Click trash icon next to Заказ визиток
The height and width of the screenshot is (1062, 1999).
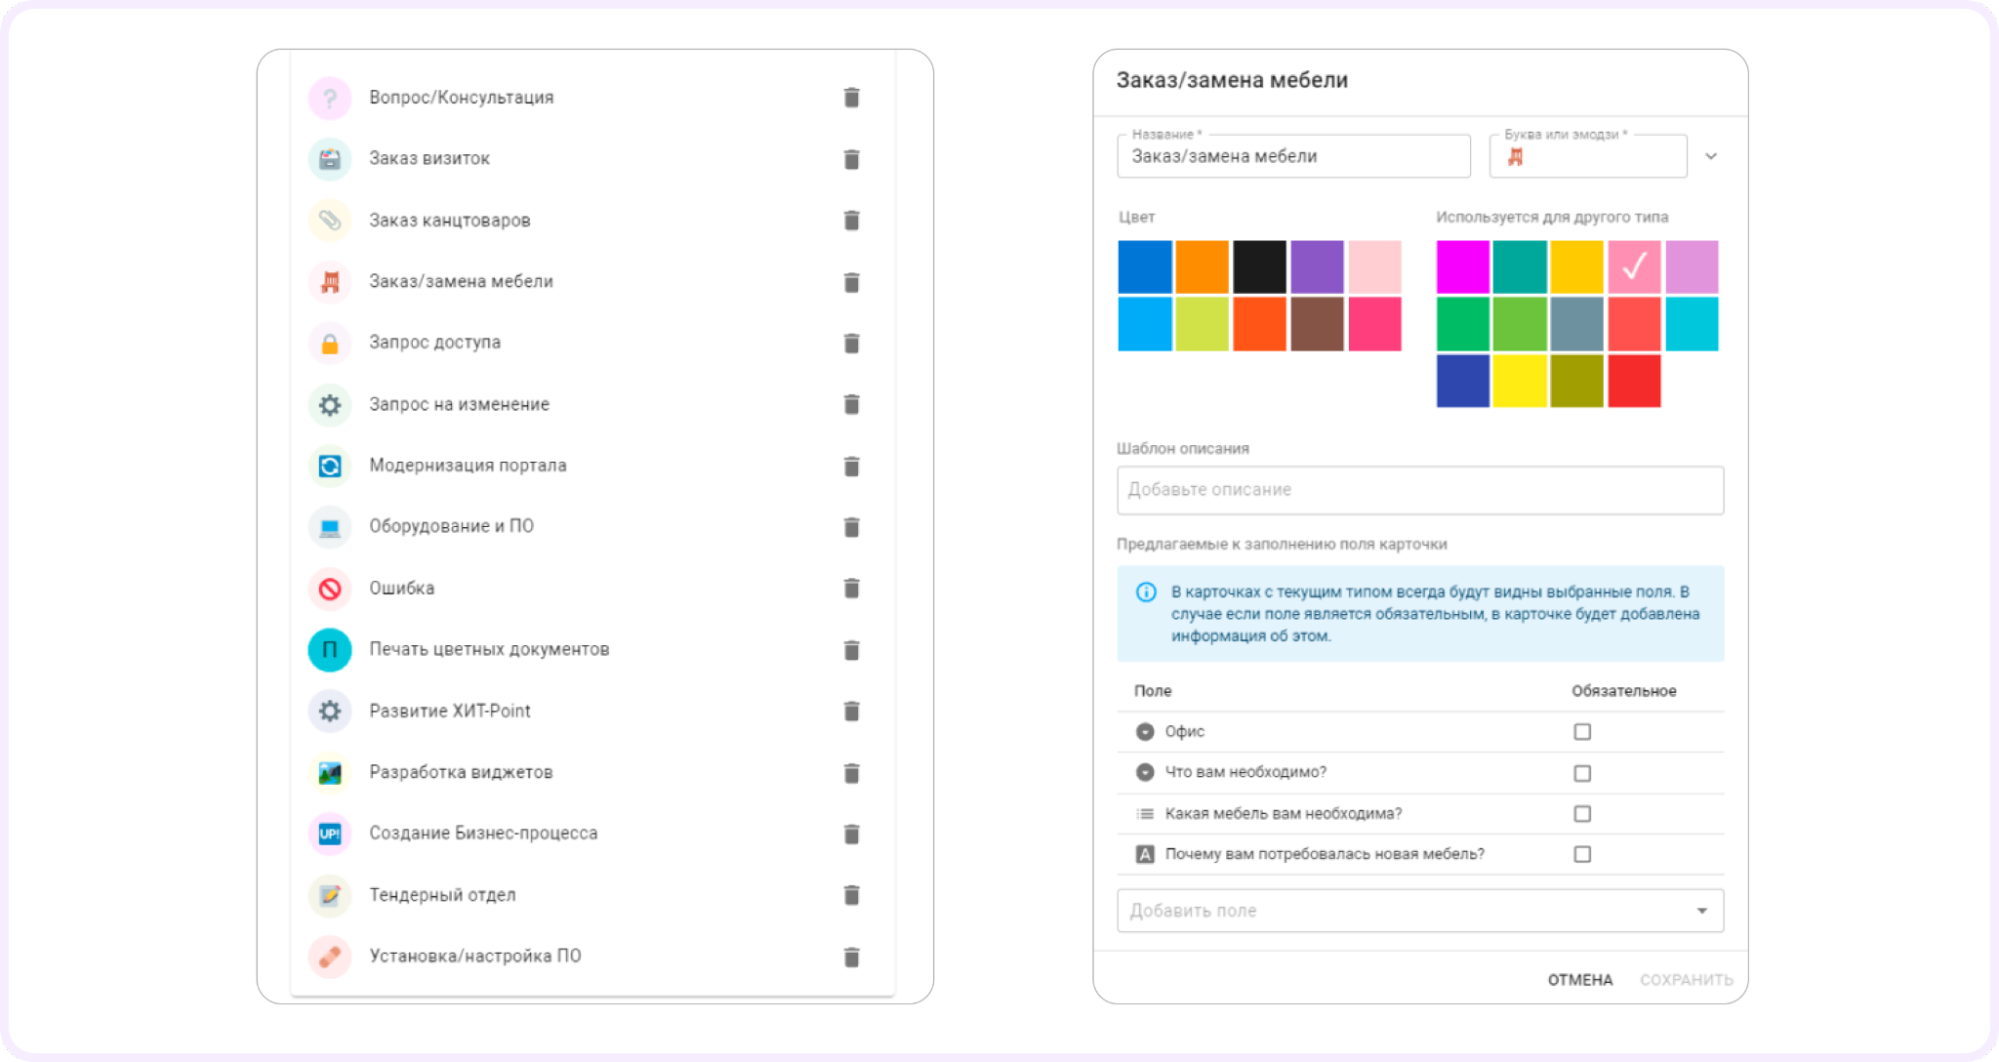point(851,159)
